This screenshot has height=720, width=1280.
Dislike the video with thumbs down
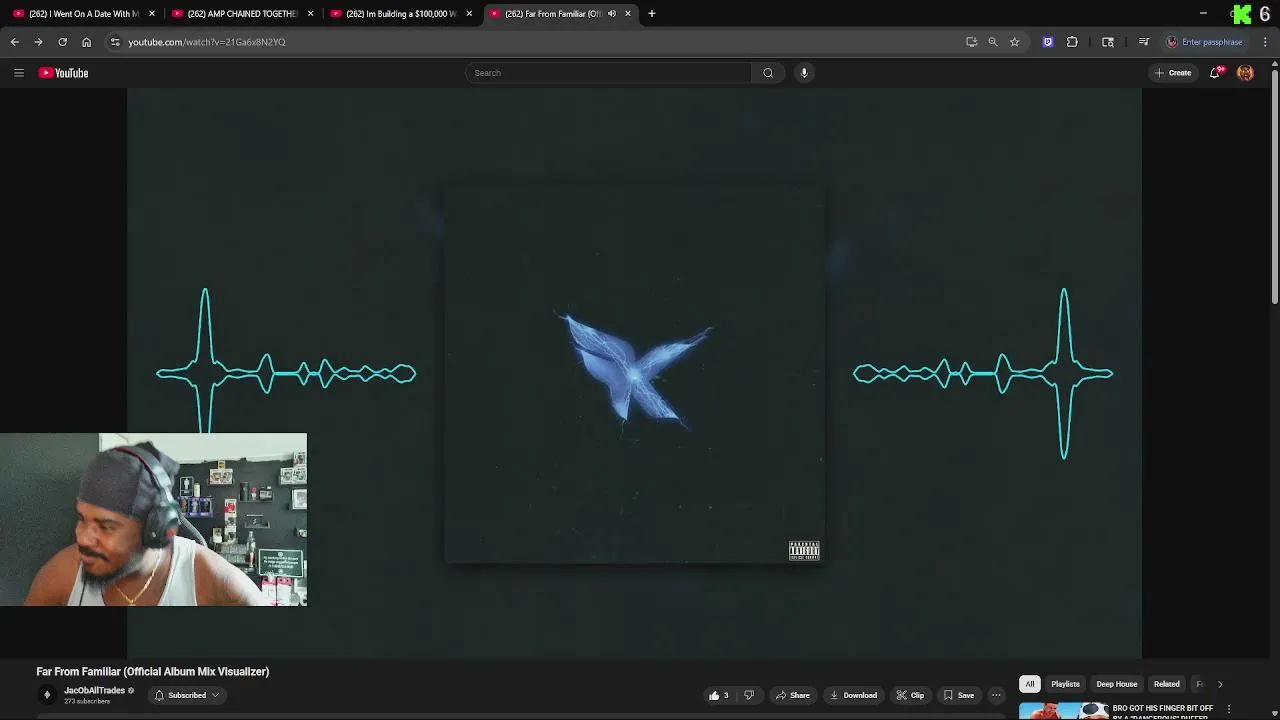(x=749, y=695)
